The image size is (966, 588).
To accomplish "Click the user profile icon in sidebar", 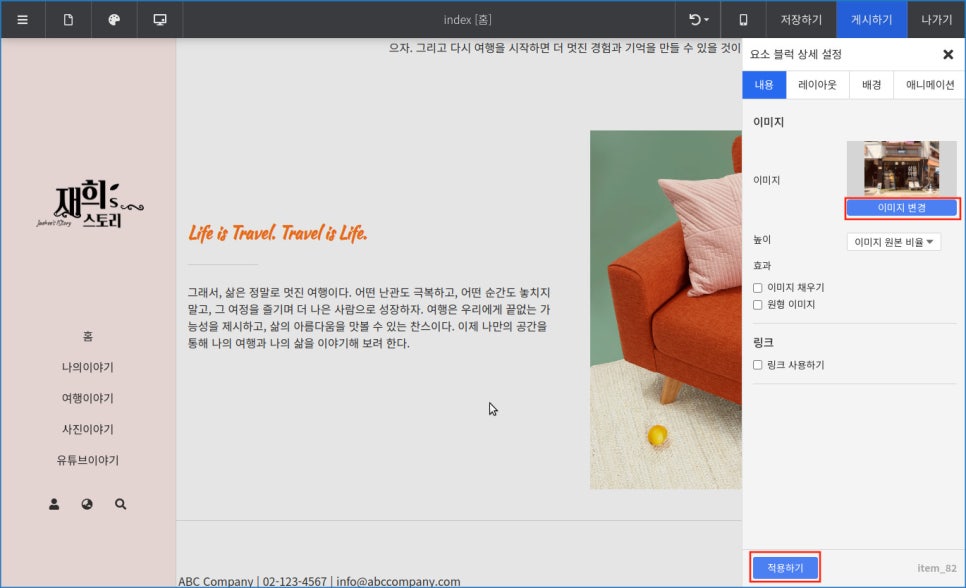I will (x=54, y=504).
